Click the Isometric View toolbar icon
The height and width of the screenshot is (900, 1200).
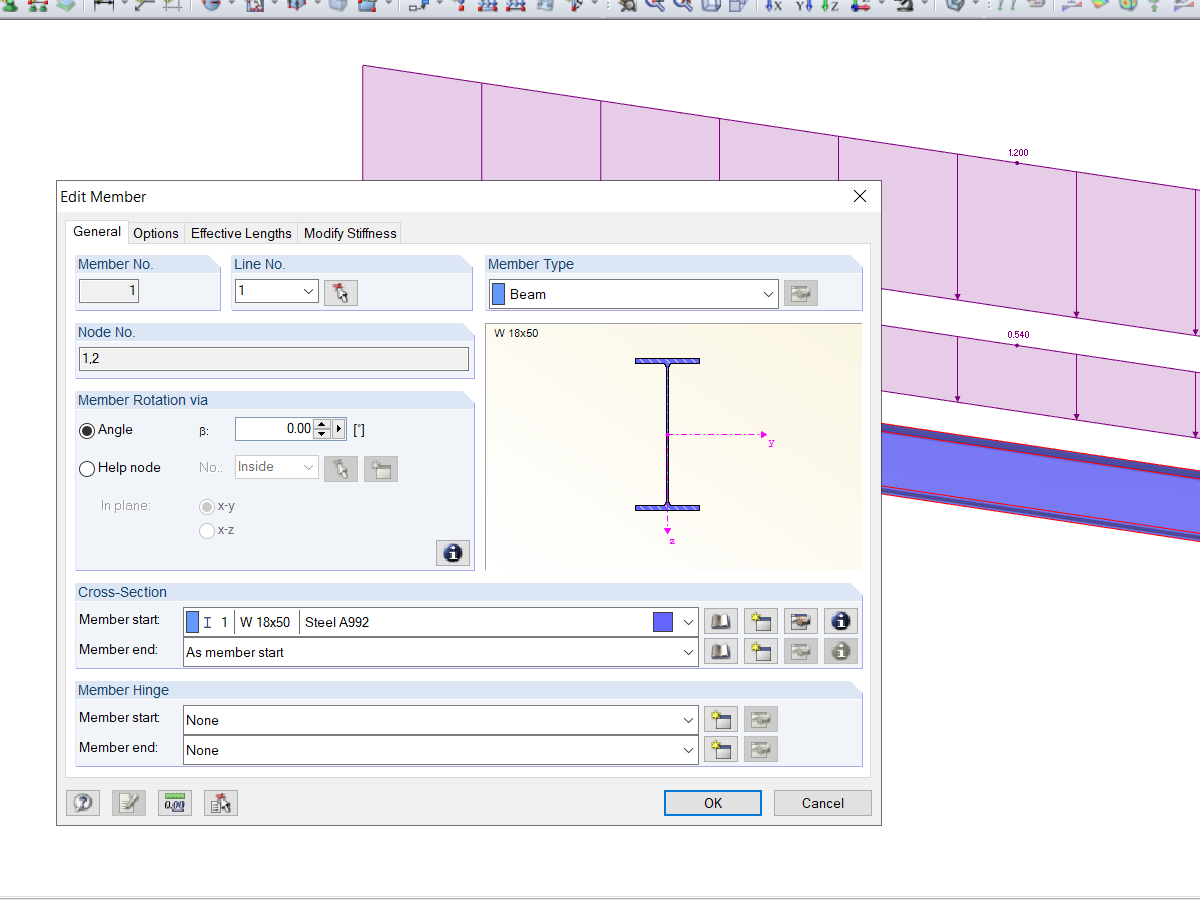862,7
